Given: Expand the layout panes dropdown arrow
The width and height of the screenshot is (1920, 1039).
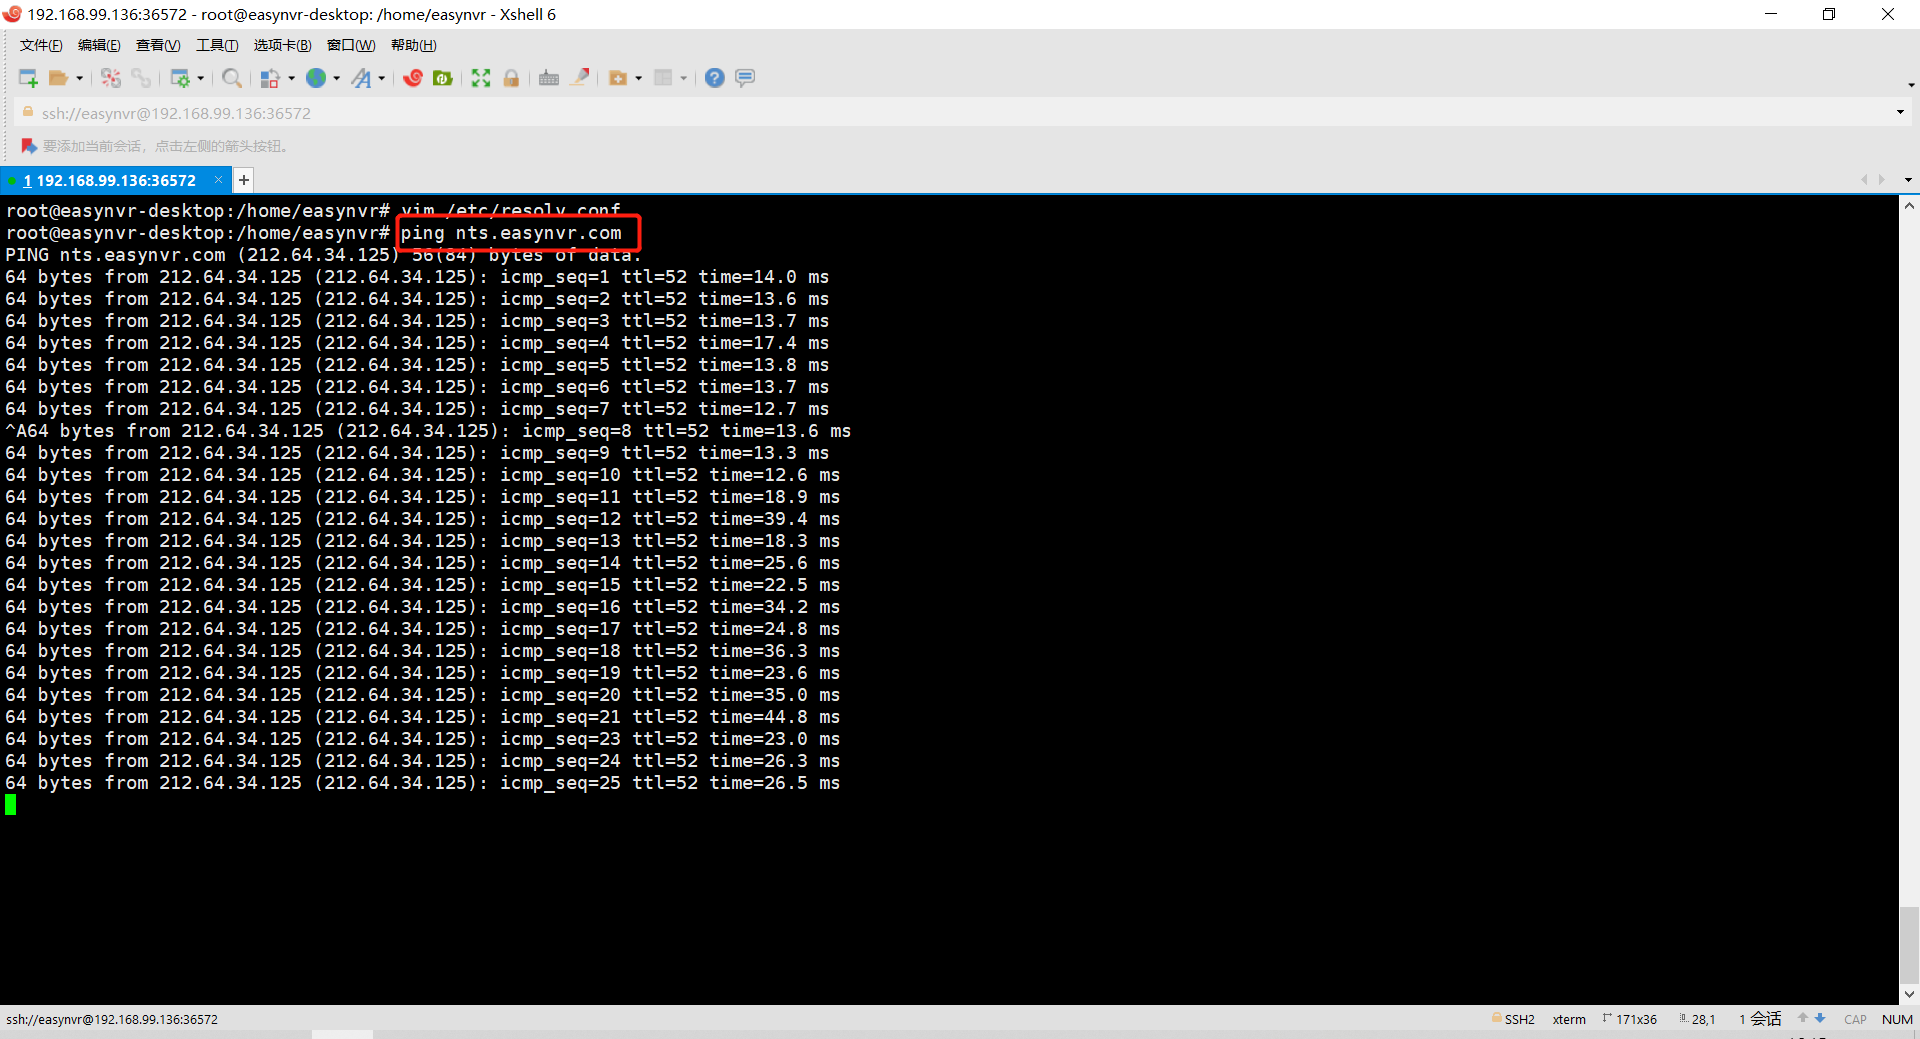Looking at the screenshot, I should pyautogui.click(x=684, y=78).
